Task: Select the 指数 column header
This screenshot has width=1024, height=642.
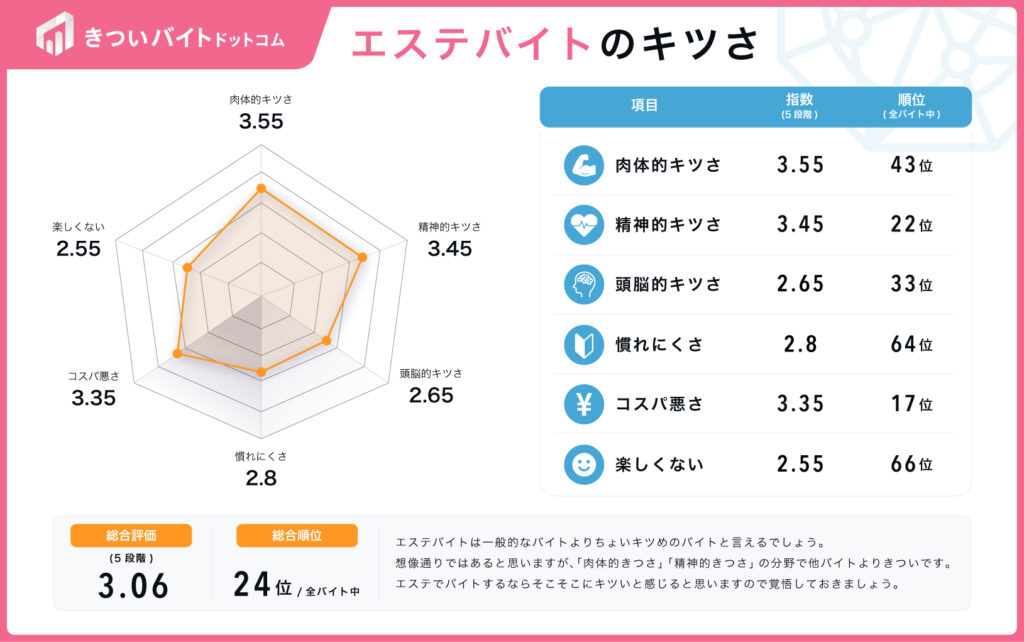Action: point(799,106)
